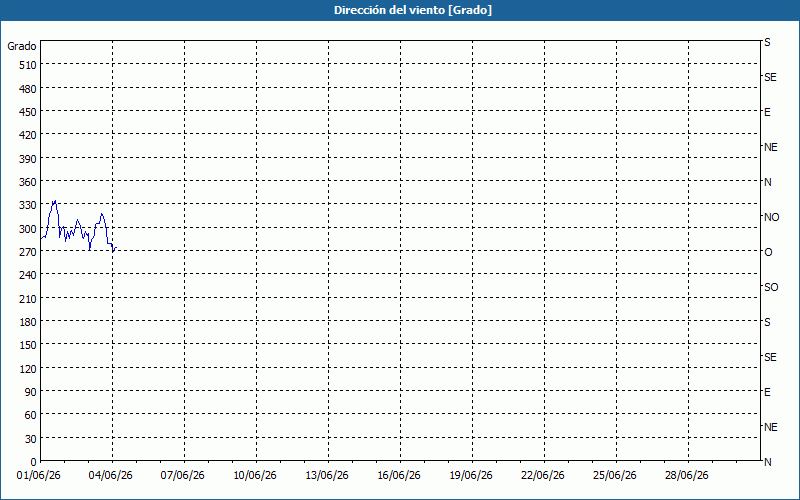
Task: Click the '01/06/26' date label
Action: [x=39, y=476]
